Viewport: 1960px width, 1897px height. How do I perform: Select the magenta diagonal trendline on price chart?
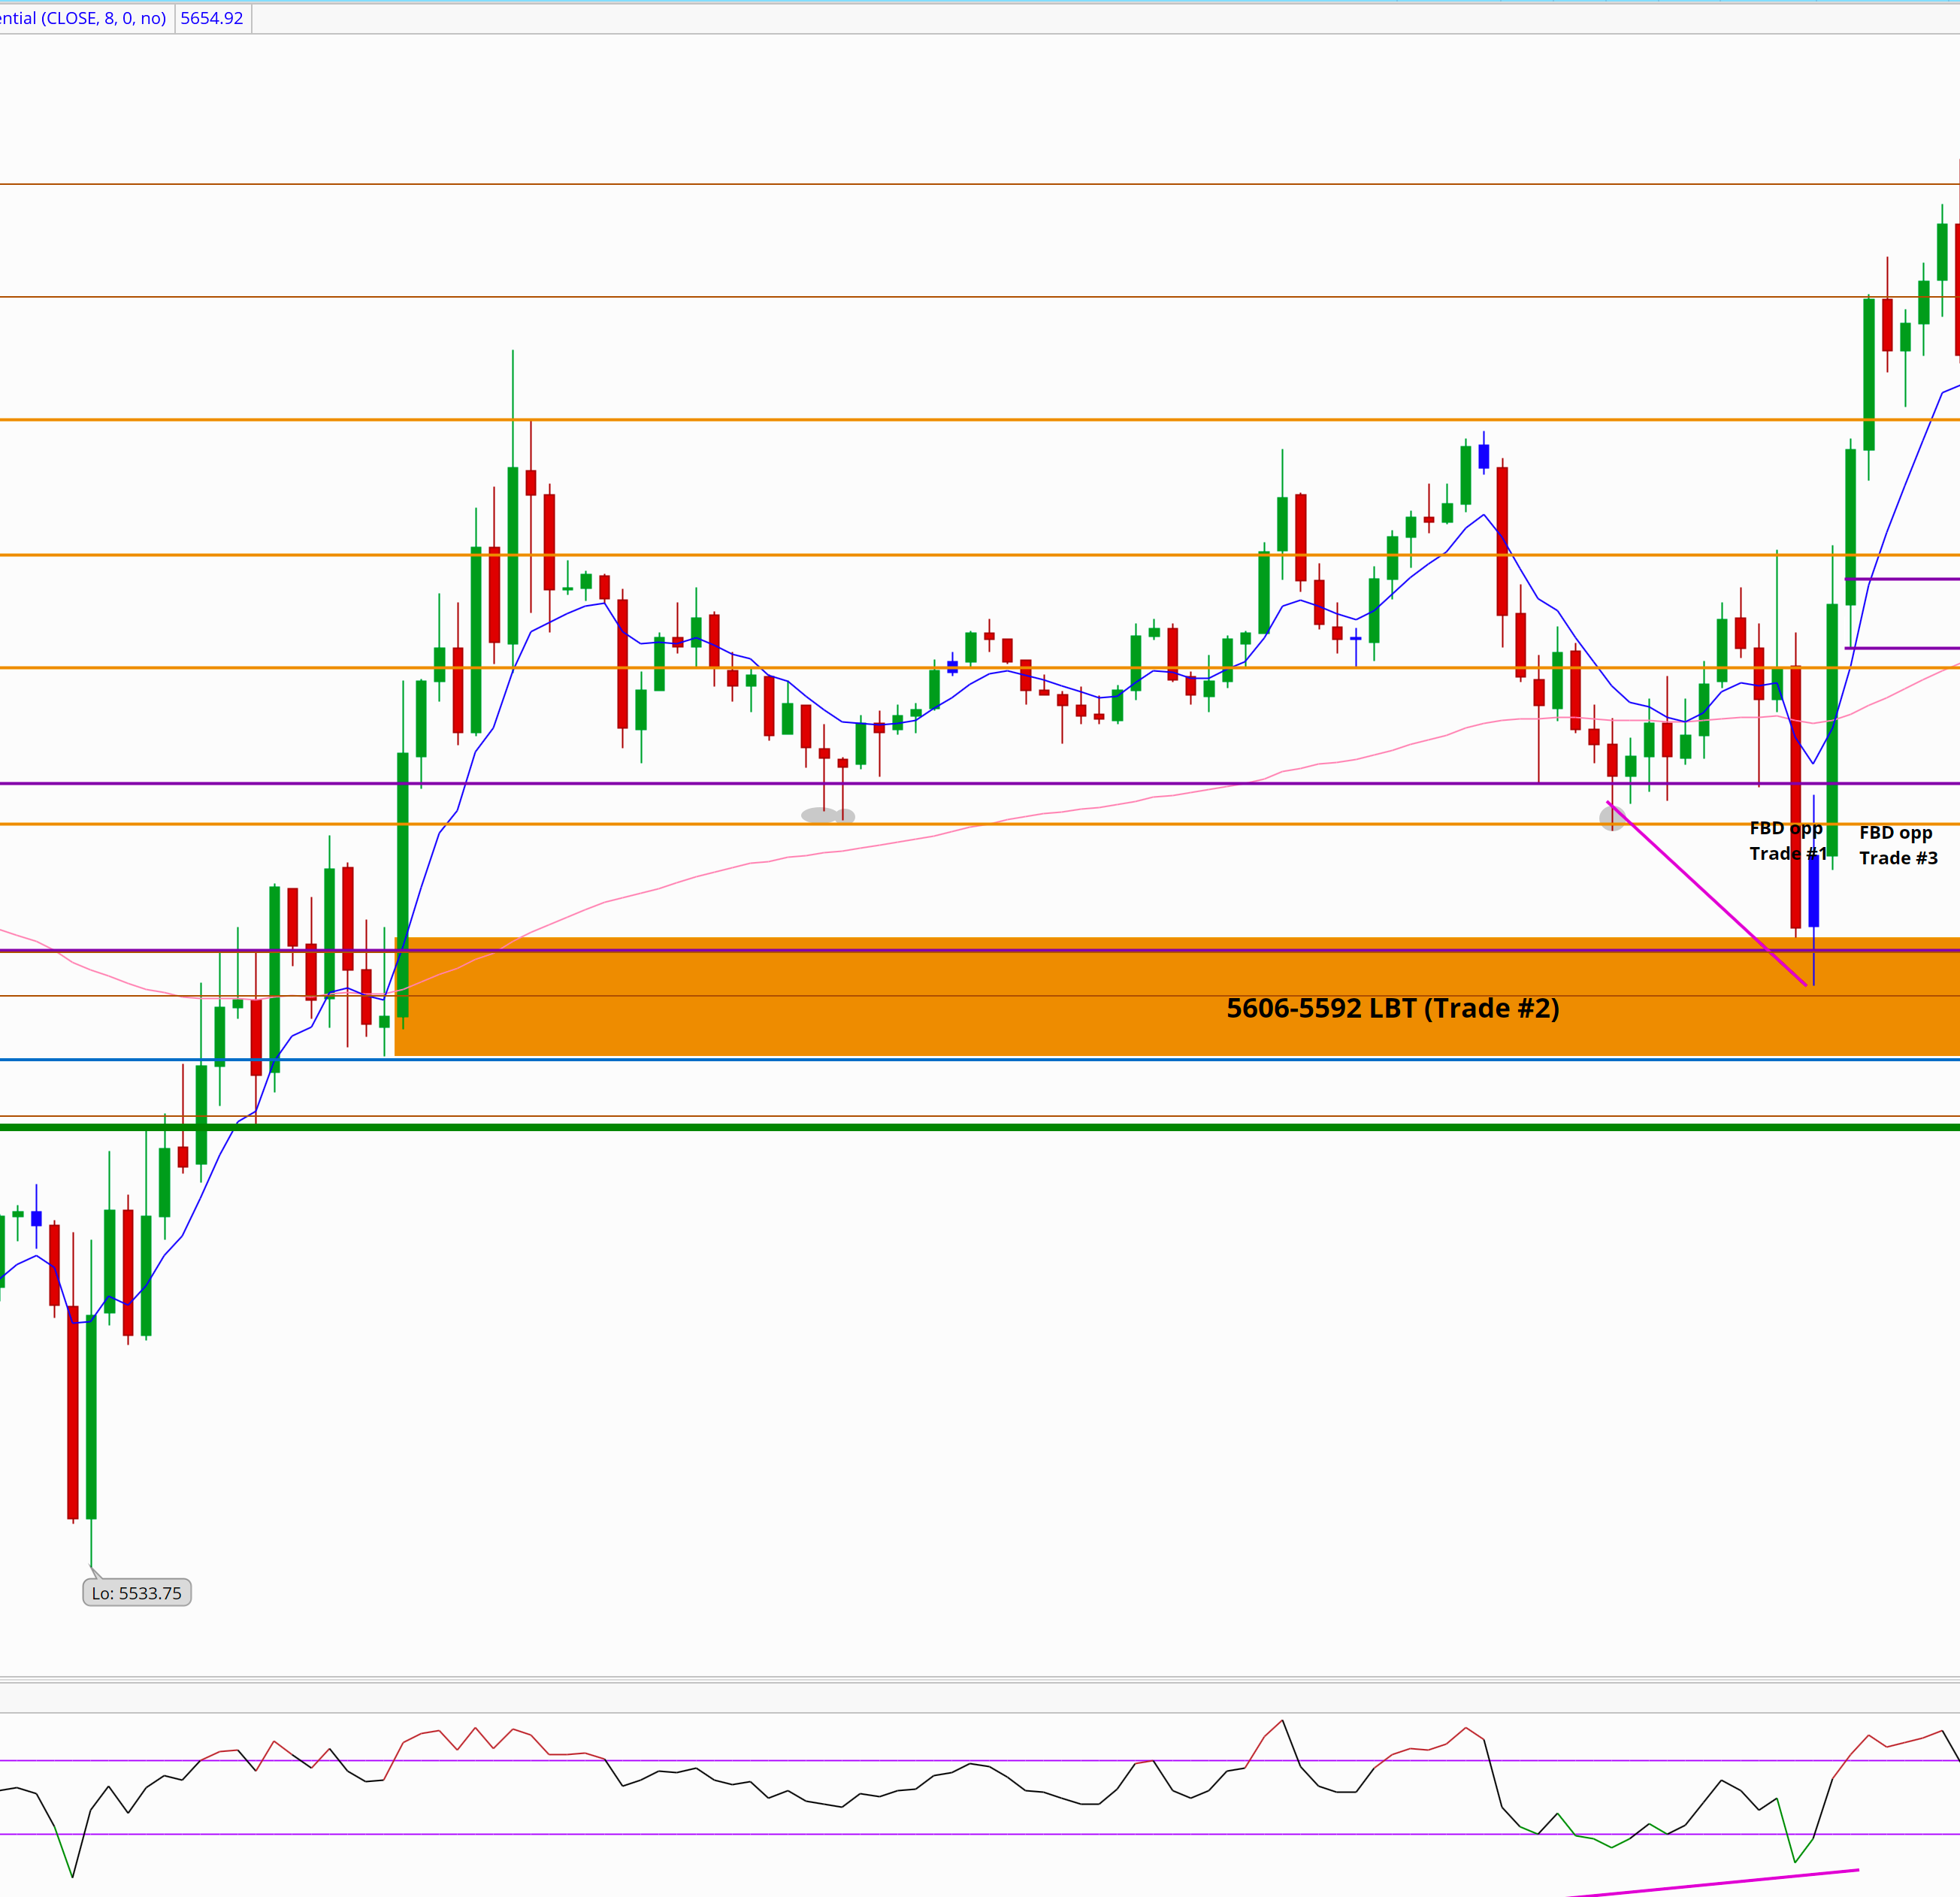pyautogui.click(x=1705, y=893)
